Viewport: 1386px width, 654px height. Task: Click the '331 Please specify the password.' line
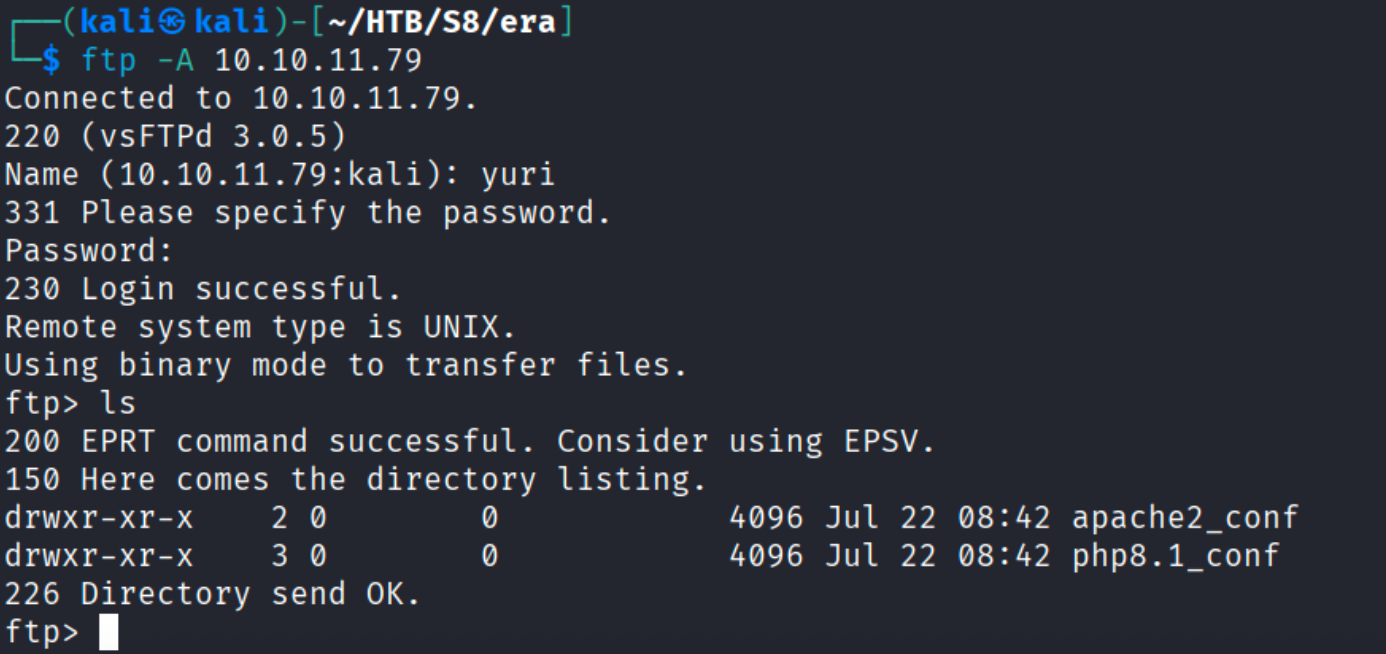point(308,213)
